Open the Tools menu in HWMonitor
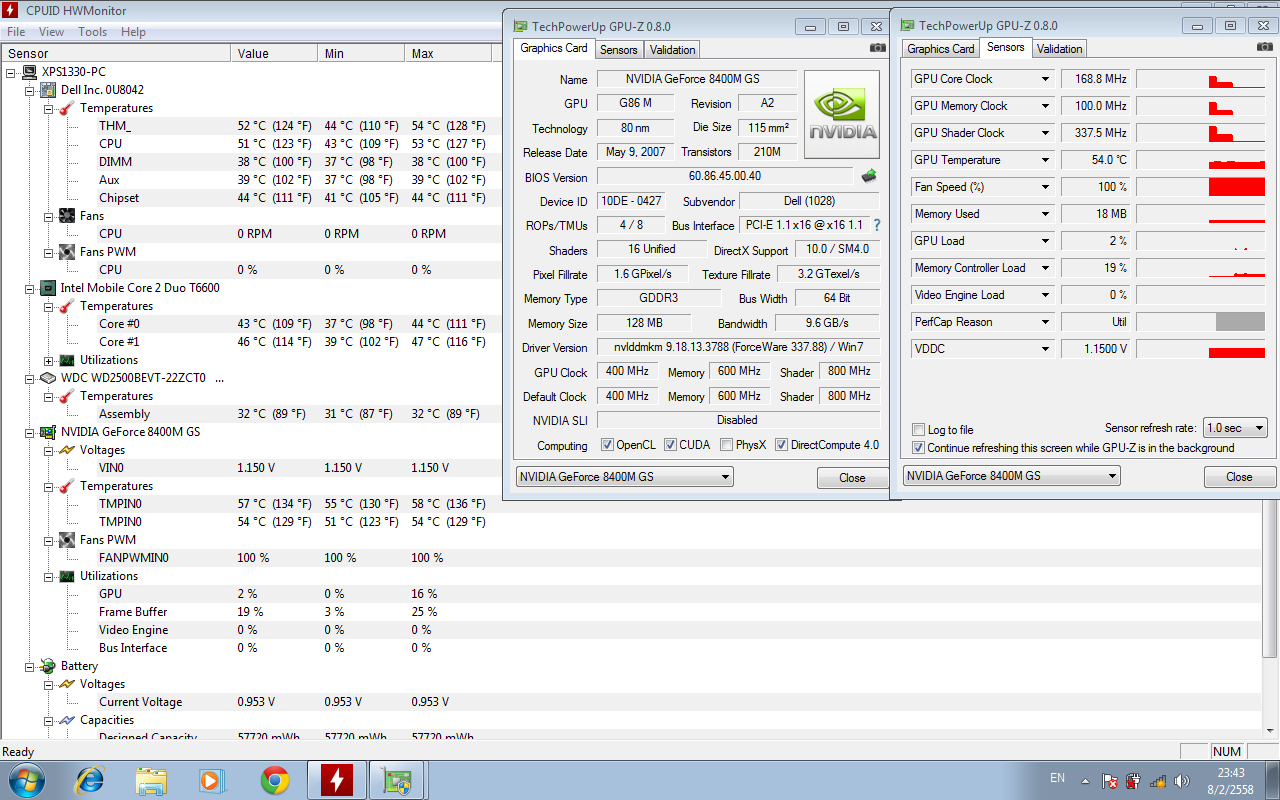 tap(93, 32)
